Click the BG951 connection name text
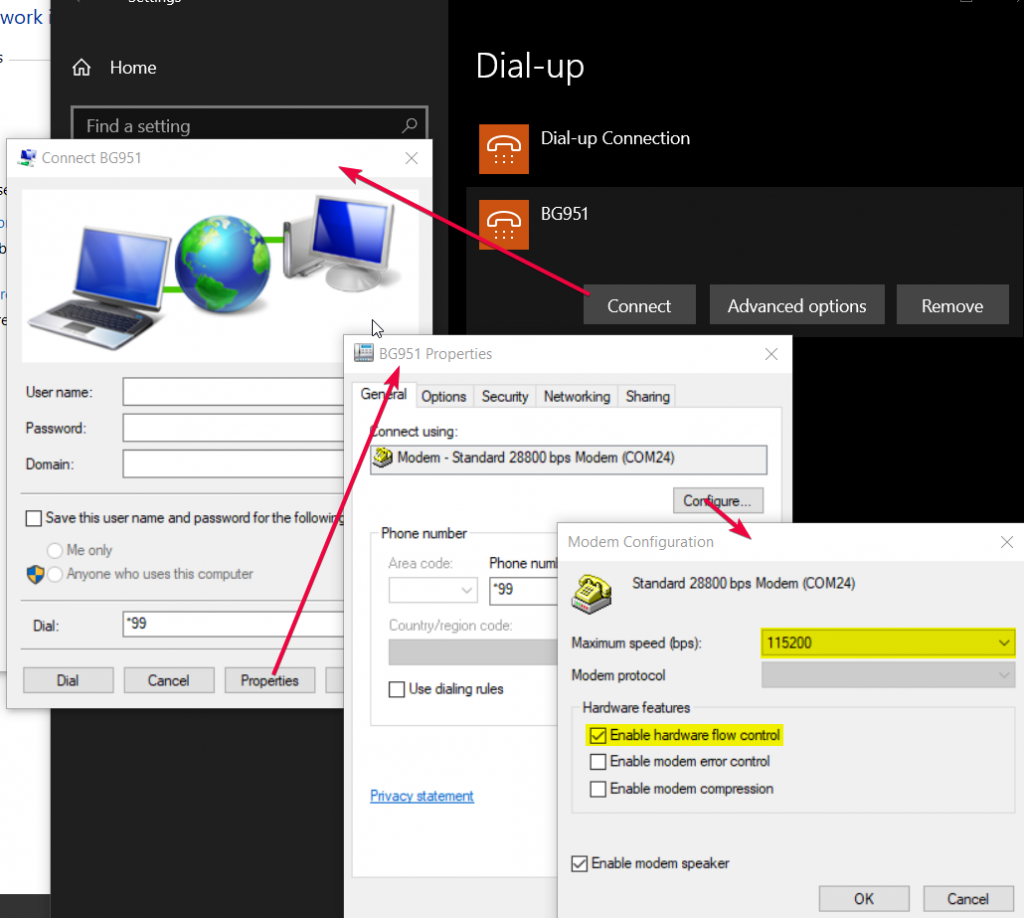 [x=564, y=214]
